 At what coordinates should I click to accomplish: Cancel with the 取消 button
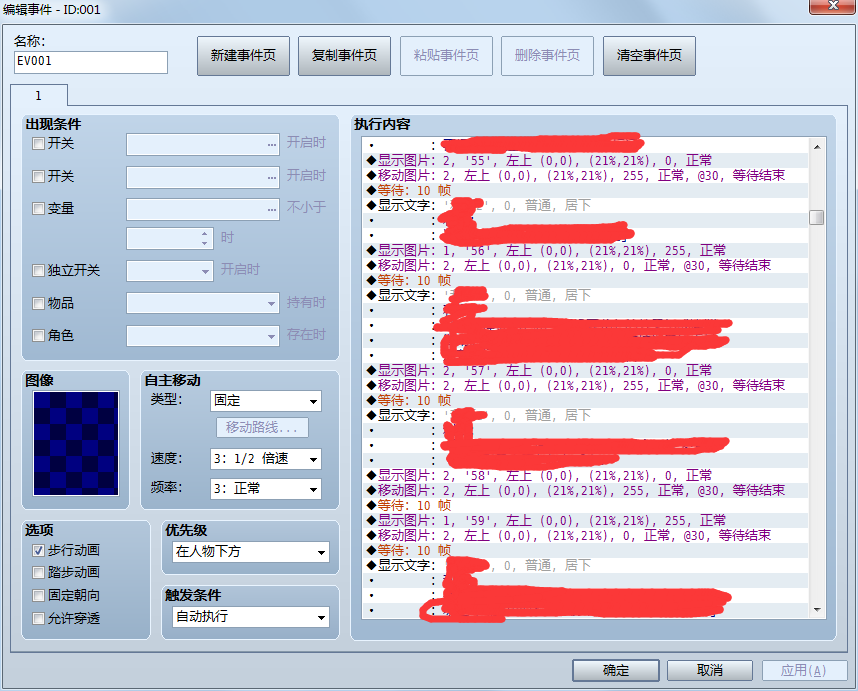point(710,670)
